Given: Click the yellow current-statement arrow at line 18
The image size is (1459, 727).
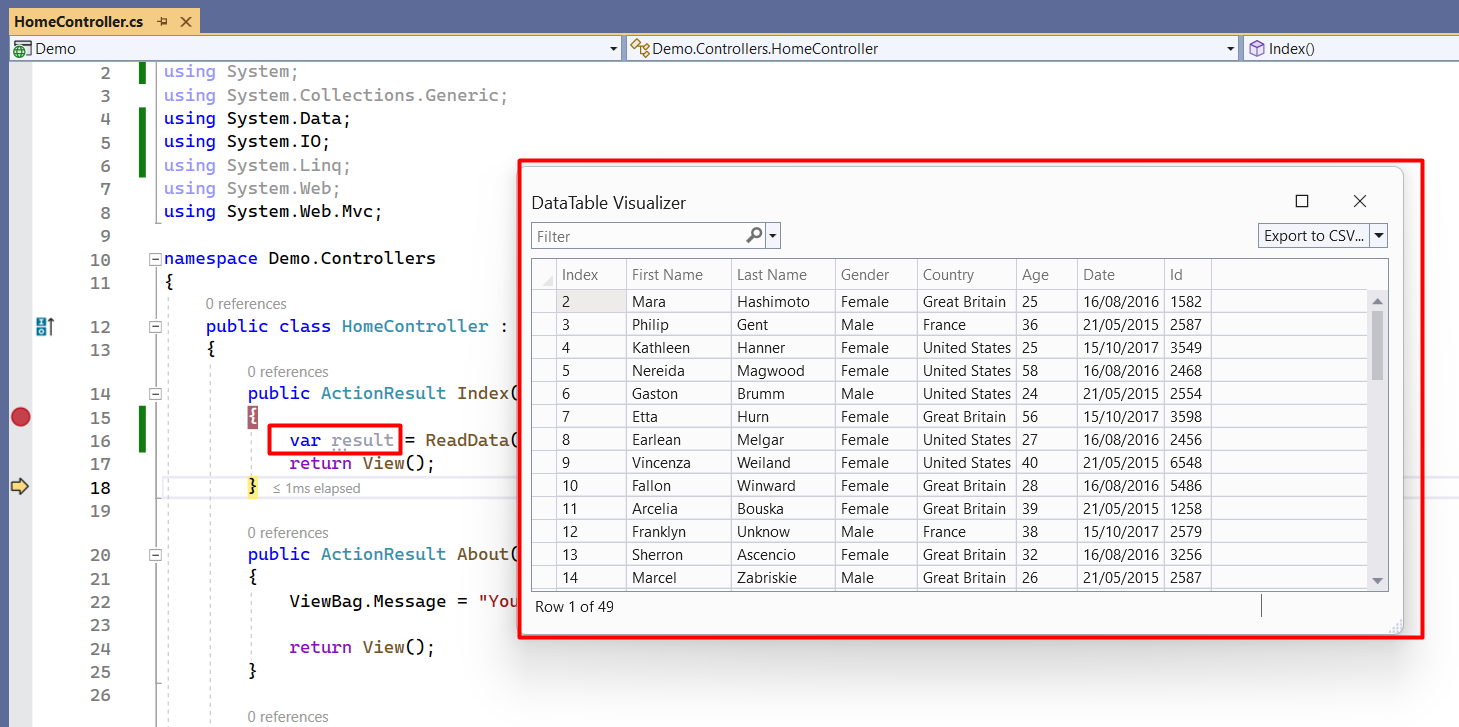Looking at the screenshot, I should click(x=20, y=487).
